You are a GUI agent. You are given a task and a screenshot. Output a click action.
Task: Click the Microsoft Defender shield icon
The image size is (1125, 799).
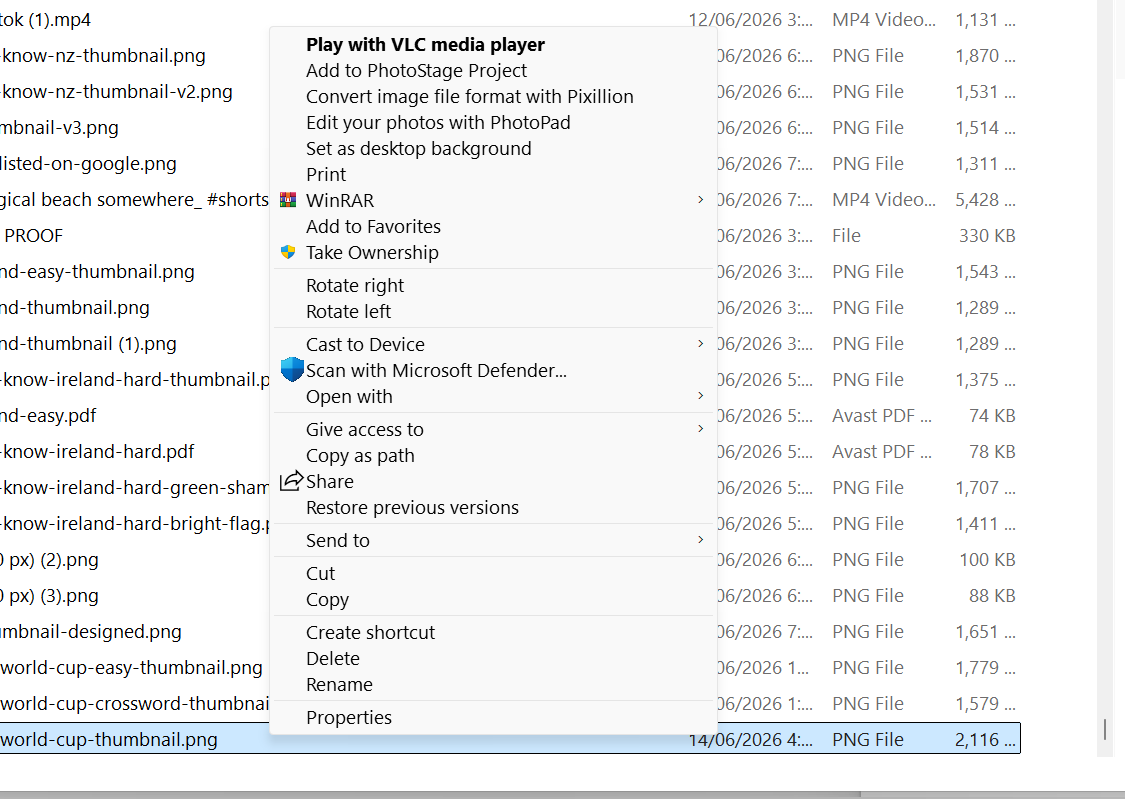[292, 369]
